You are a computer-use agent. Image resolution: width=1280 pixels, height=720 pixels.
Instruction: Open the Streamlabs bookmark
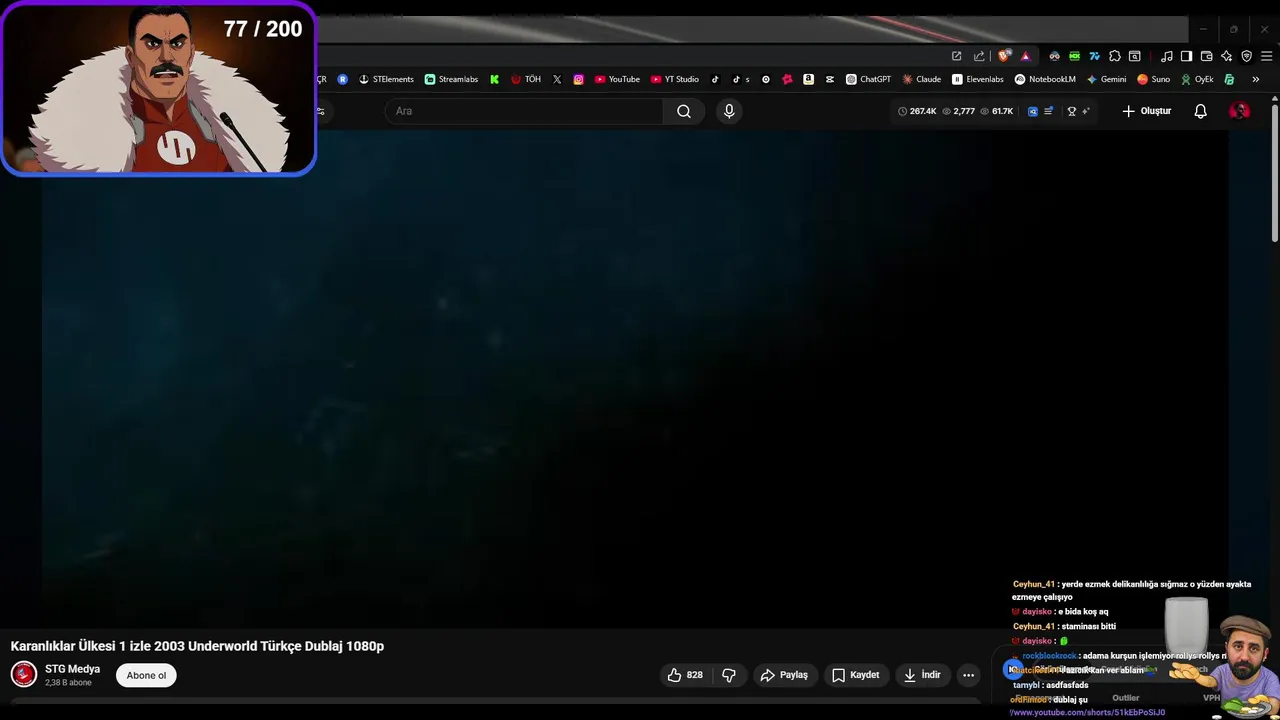tap(451, 79)
